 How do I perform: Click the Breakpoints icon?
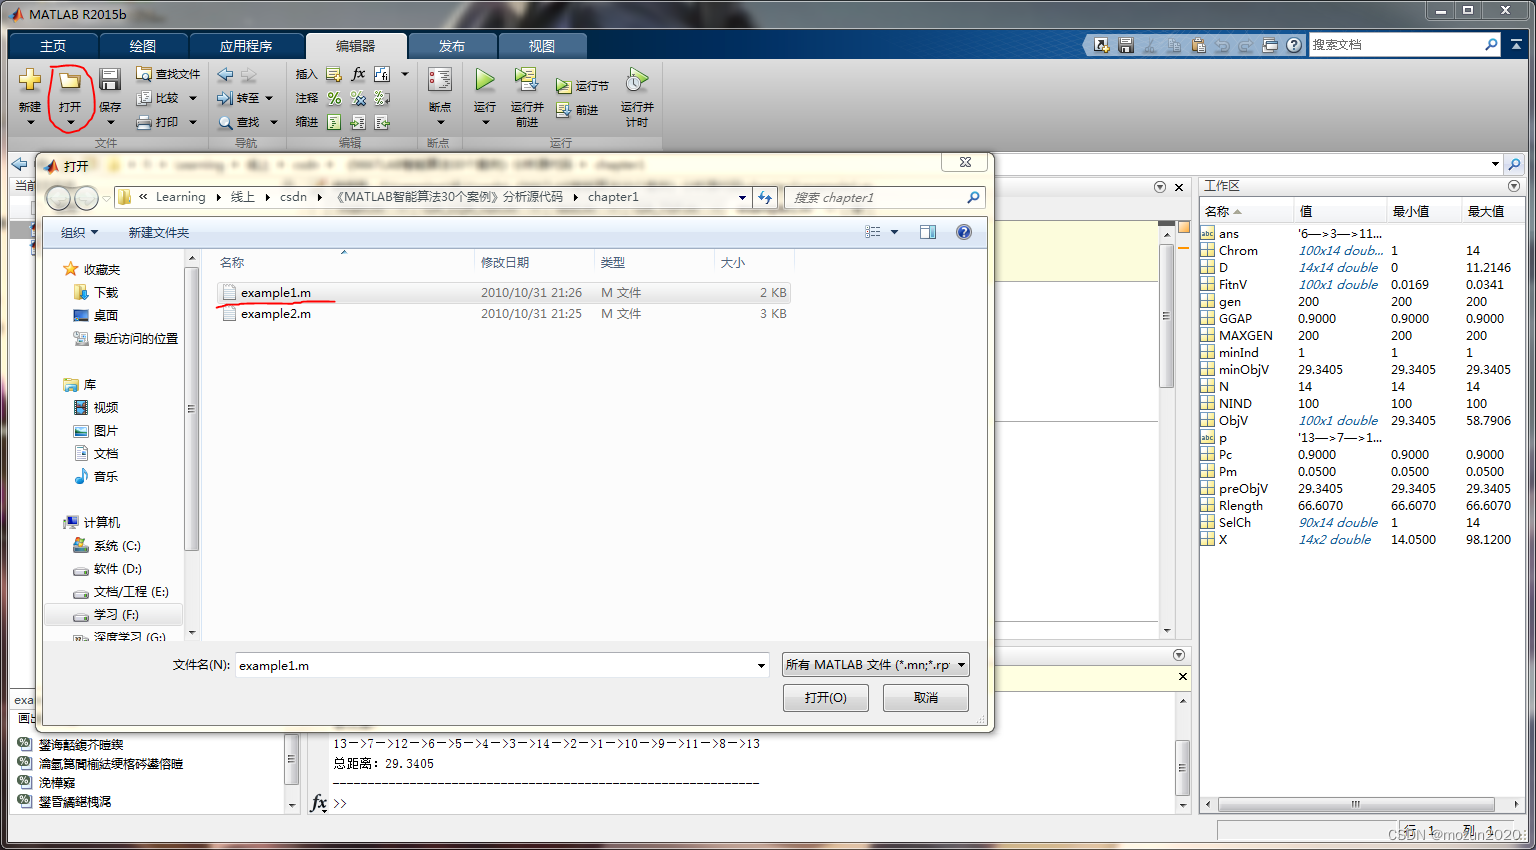click(x=440, y=80)
